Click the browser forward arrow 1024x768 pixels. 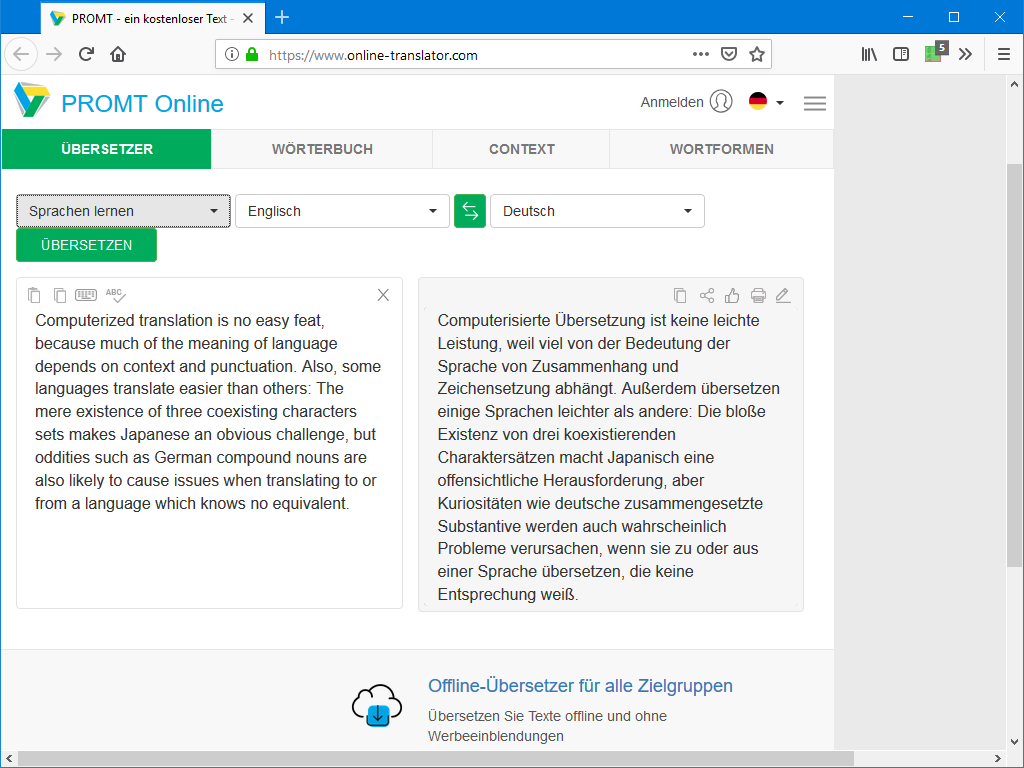point(54,54)
